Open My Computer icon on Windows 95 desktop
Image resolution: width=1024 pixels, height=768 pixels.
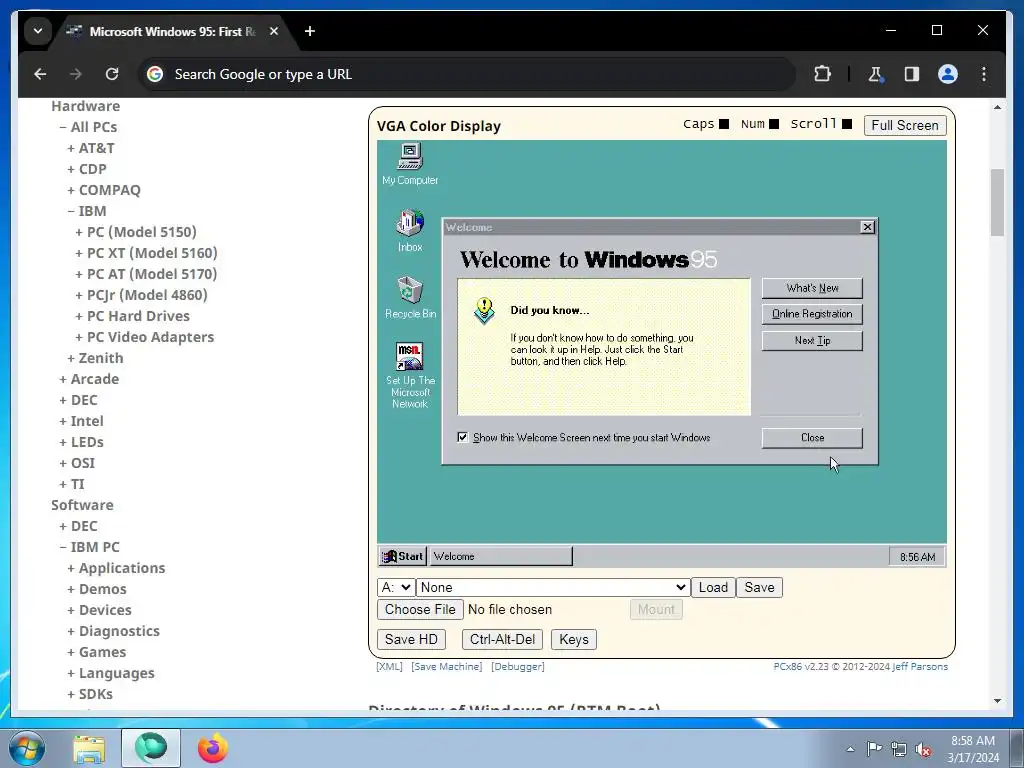click(410, 164)
